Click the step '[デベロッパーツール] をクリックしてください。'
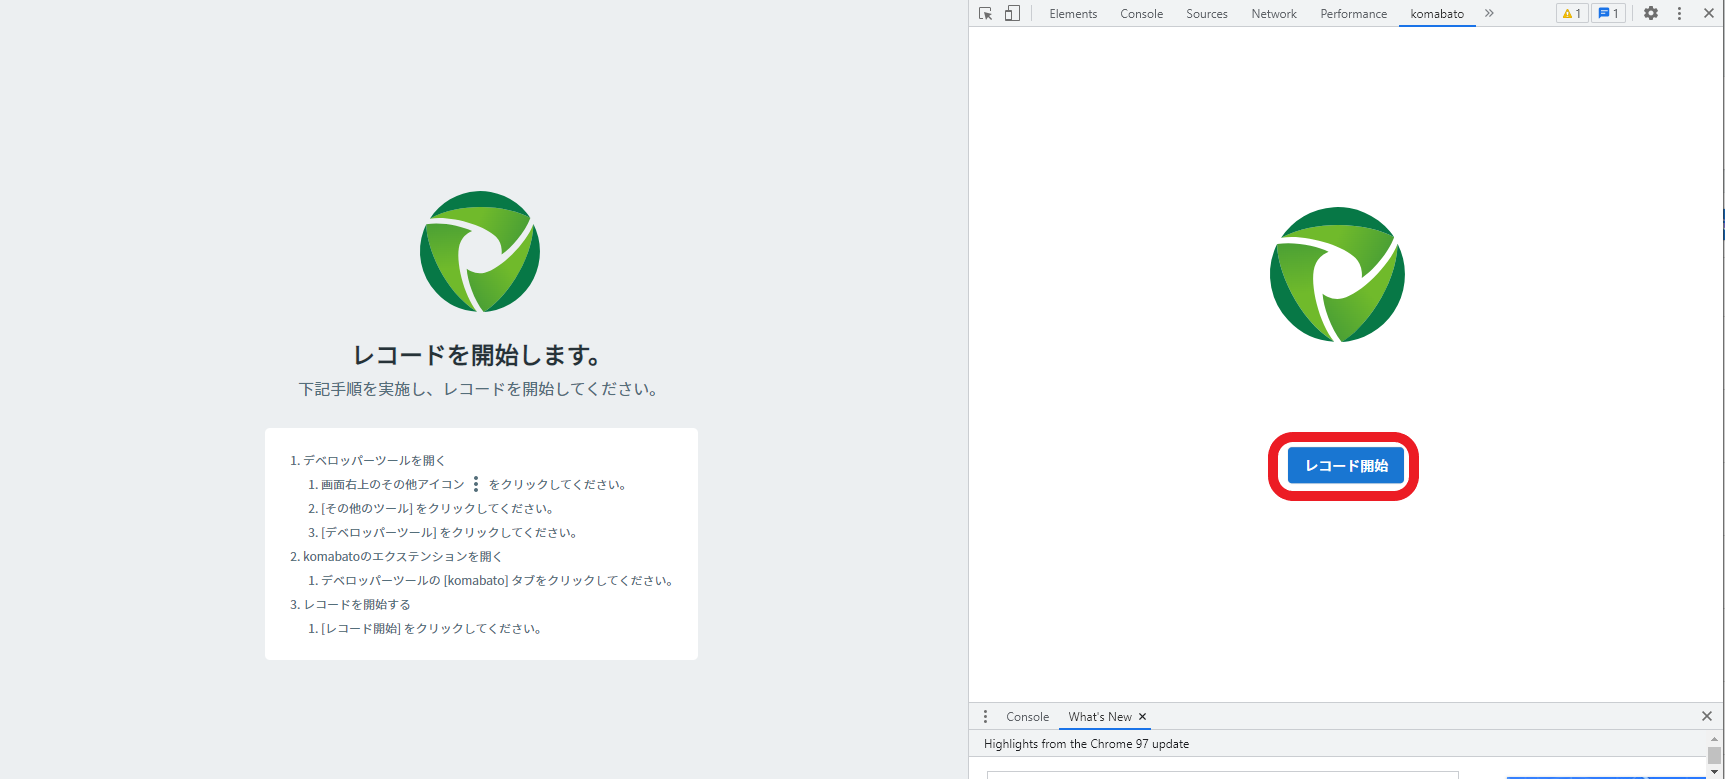 pos(449,533)
